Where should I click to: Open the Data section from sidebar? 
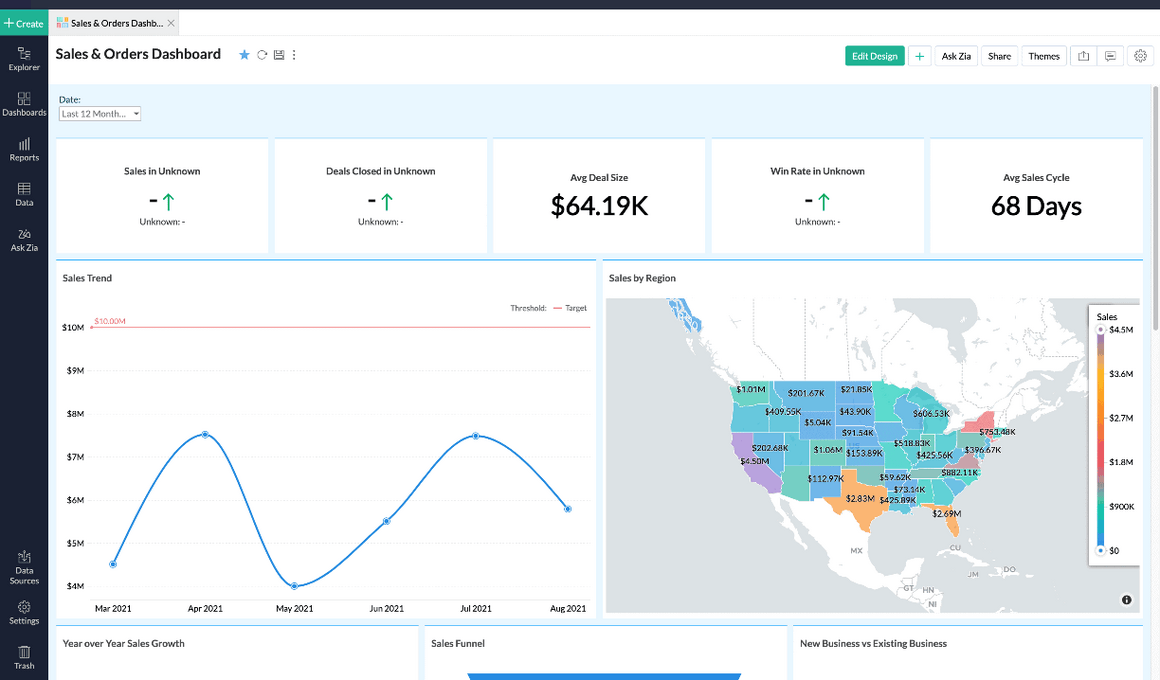pyautogui.click(x=24, y=192)
